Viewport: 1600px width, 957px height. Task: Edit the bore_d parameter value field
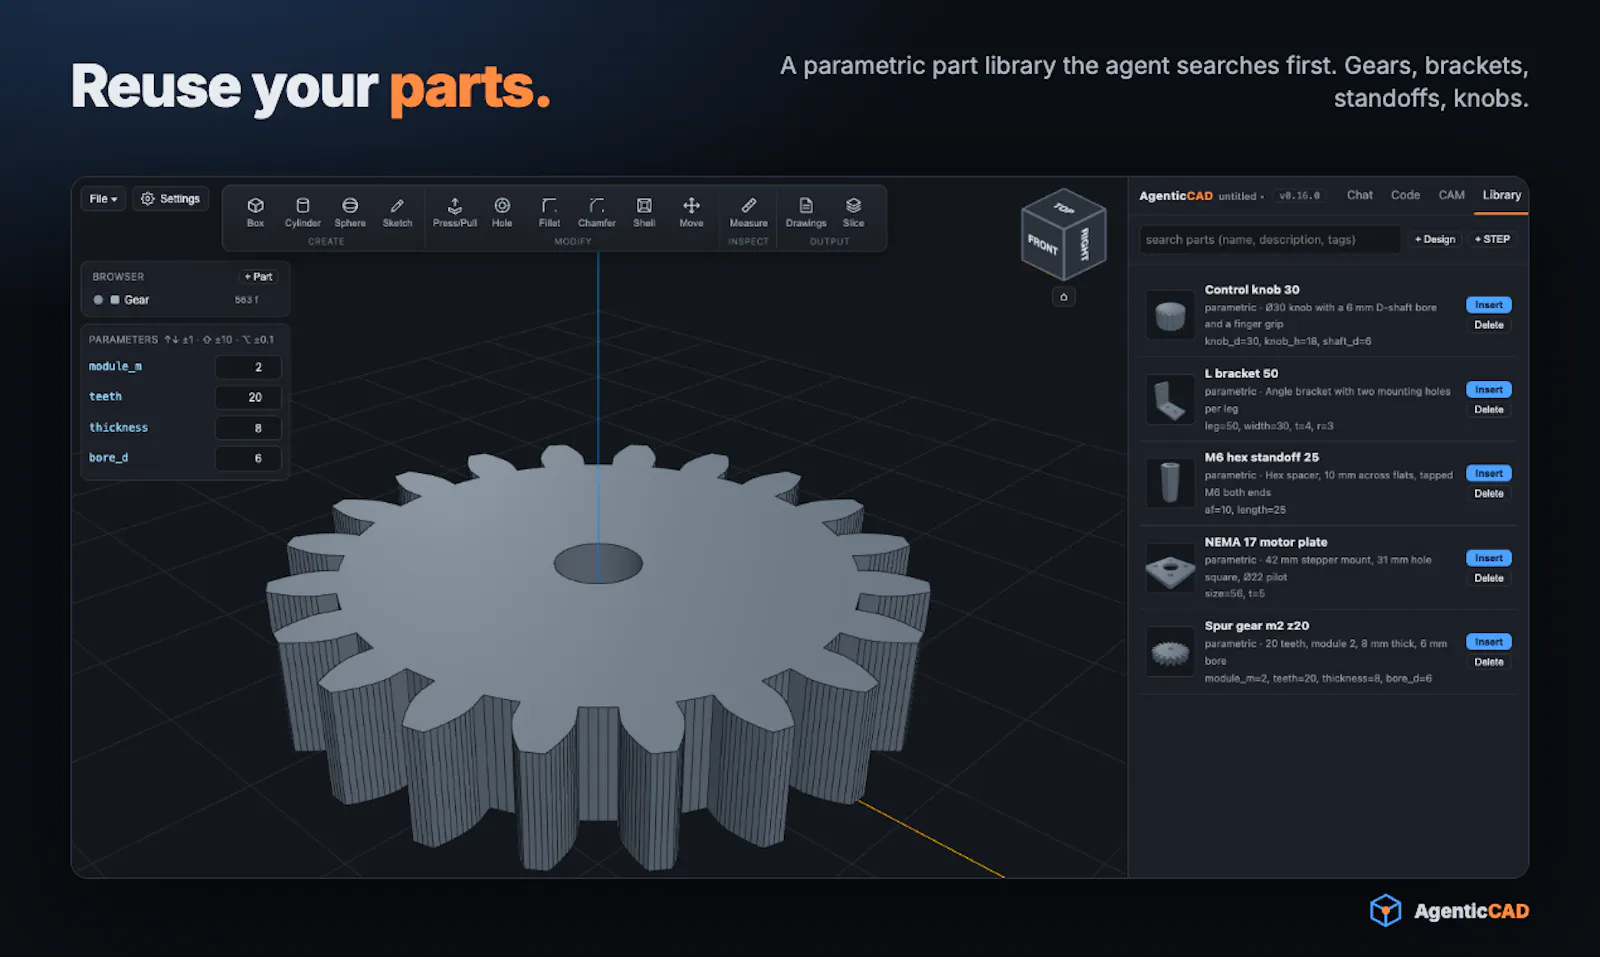[248, 458]
